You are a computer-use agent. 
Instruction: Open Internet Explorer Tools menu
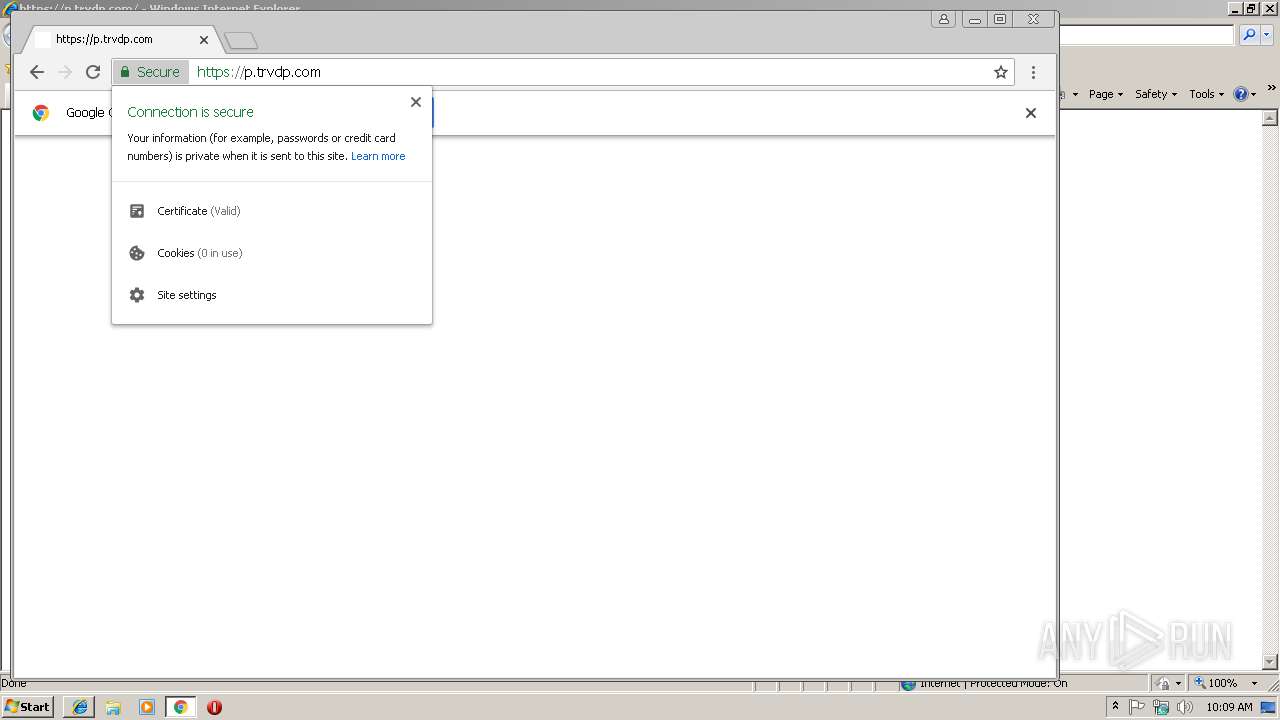1207,94
